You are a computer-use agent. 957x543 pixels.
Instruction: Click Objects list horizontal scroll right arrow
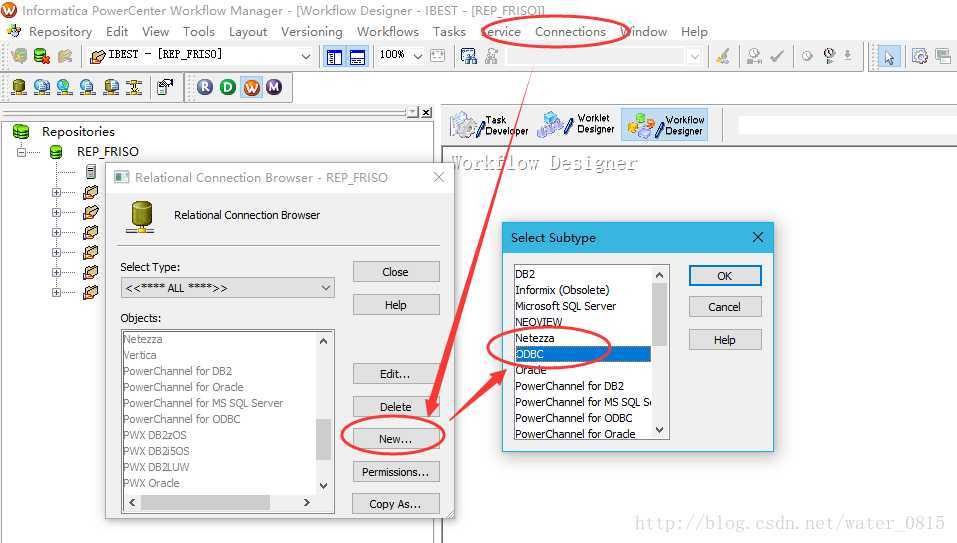(307, 503)
